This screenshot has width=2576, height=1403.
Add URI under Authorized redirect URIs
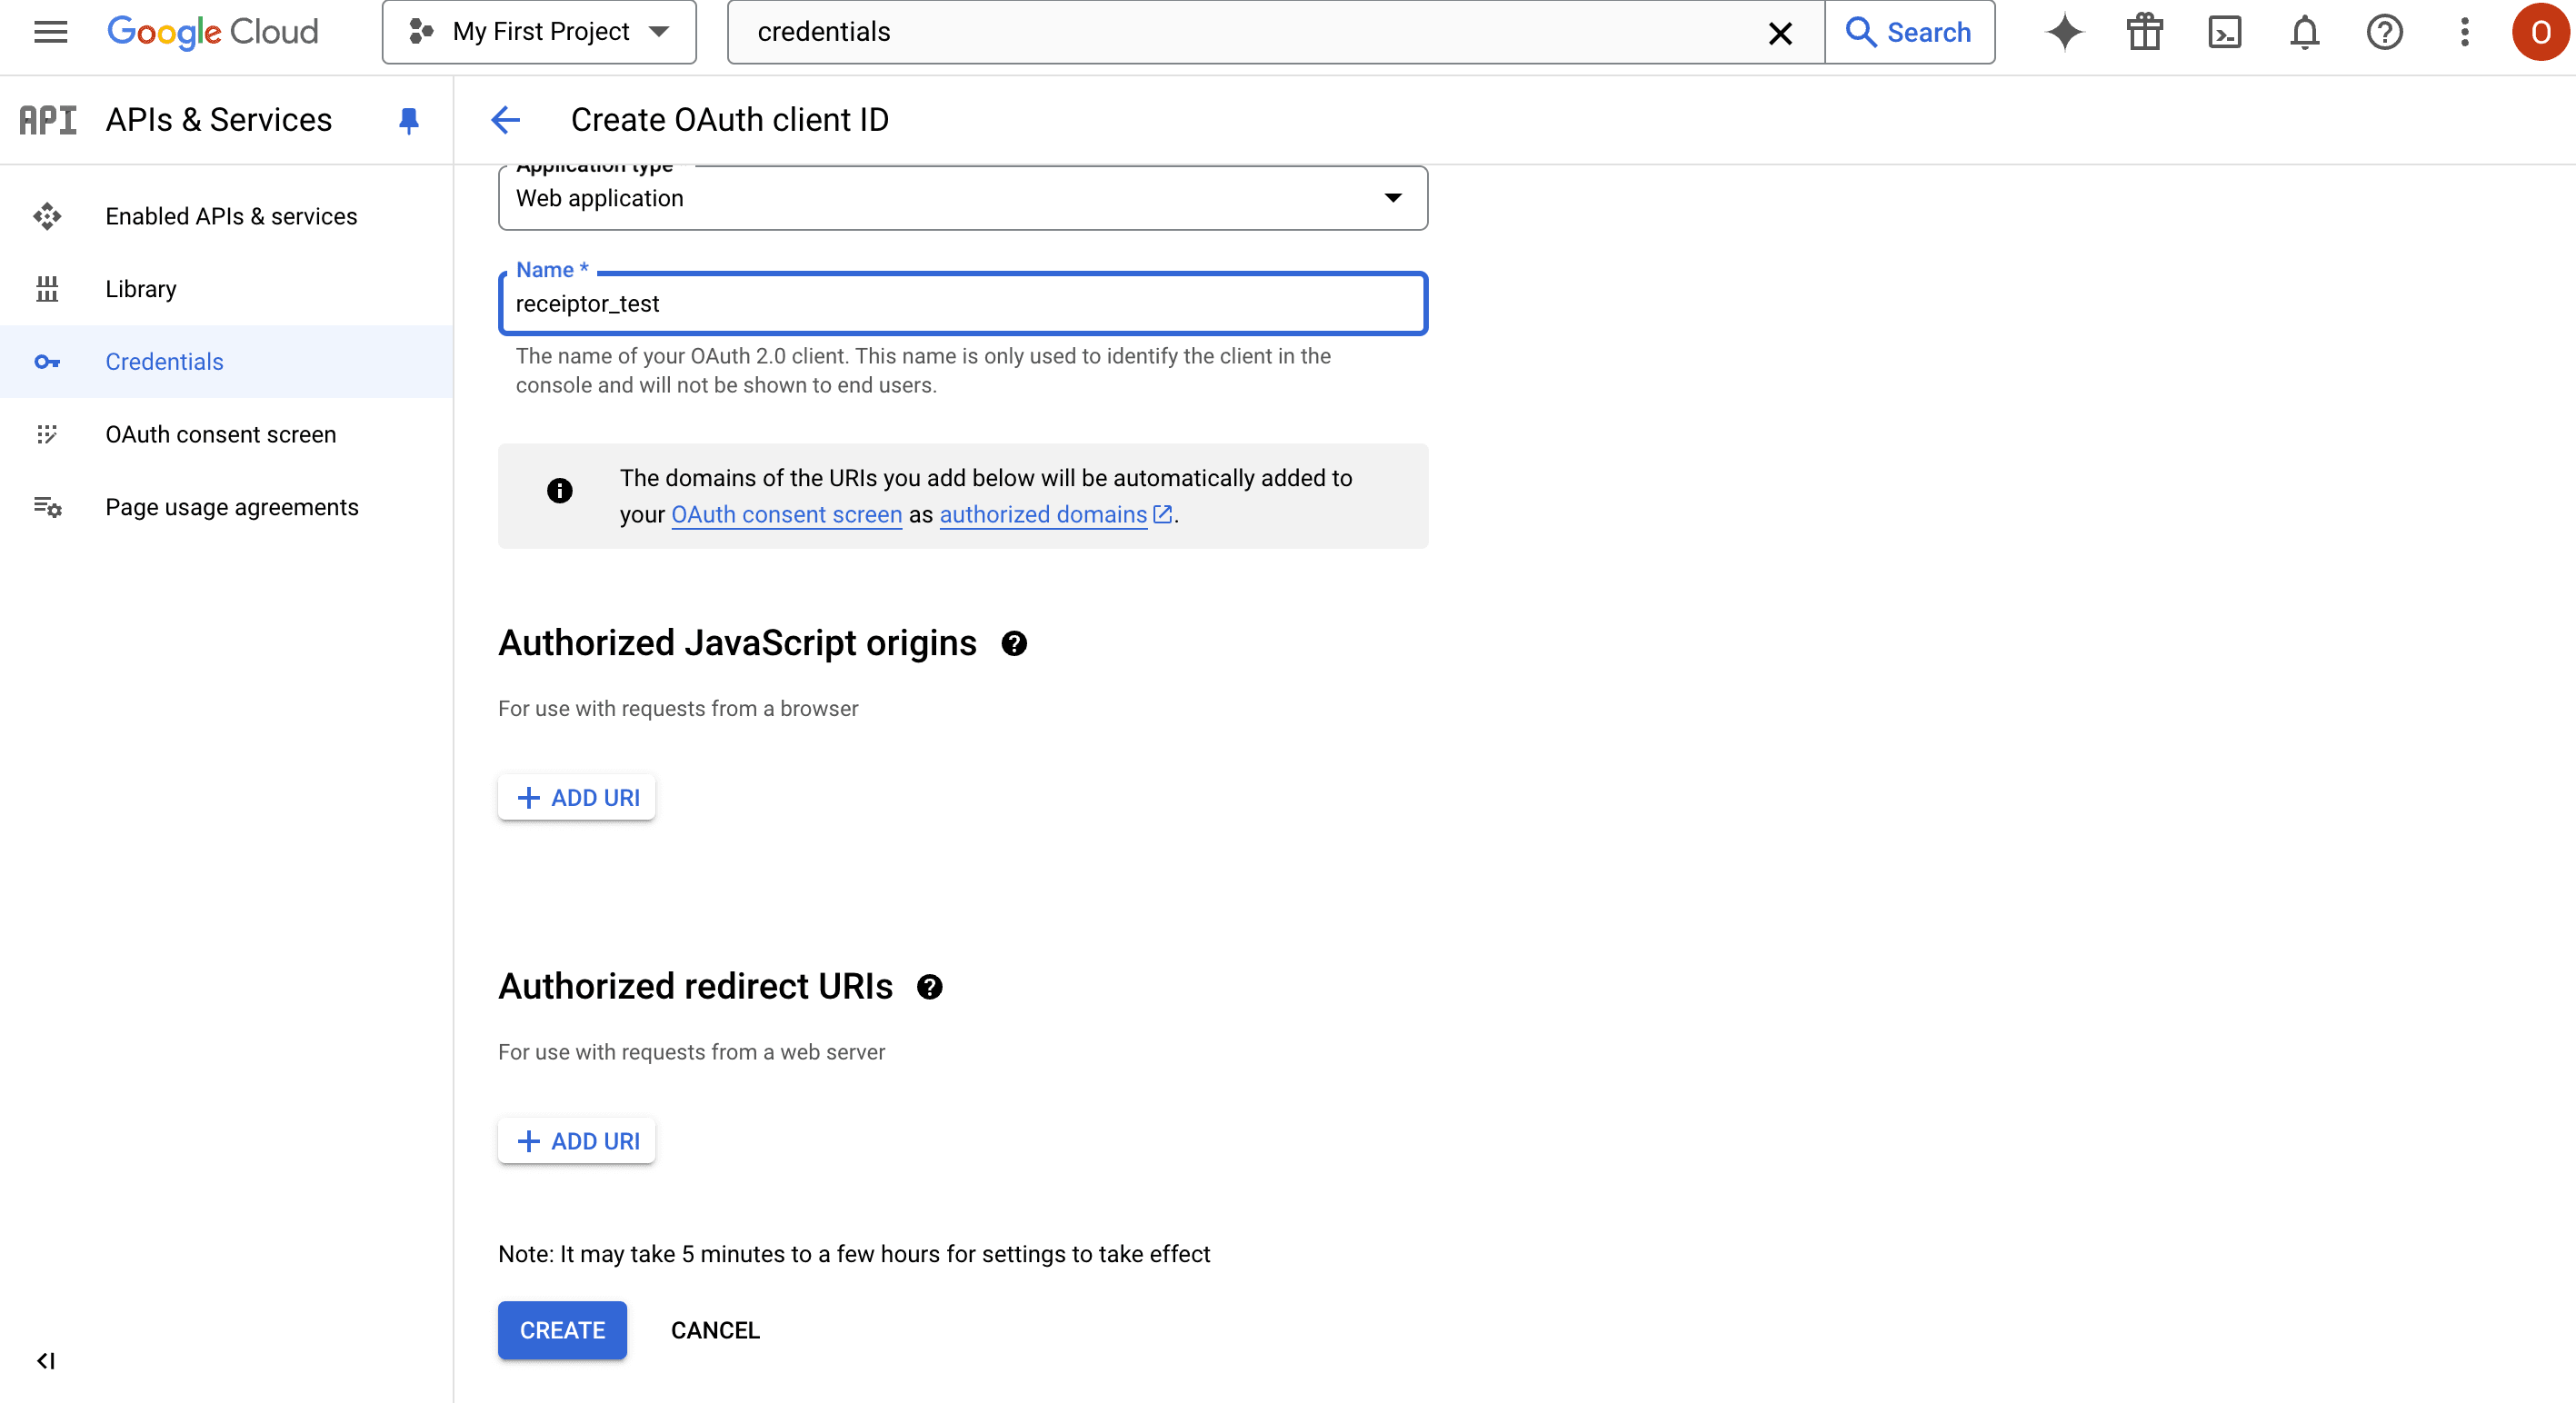(577, 1141)
